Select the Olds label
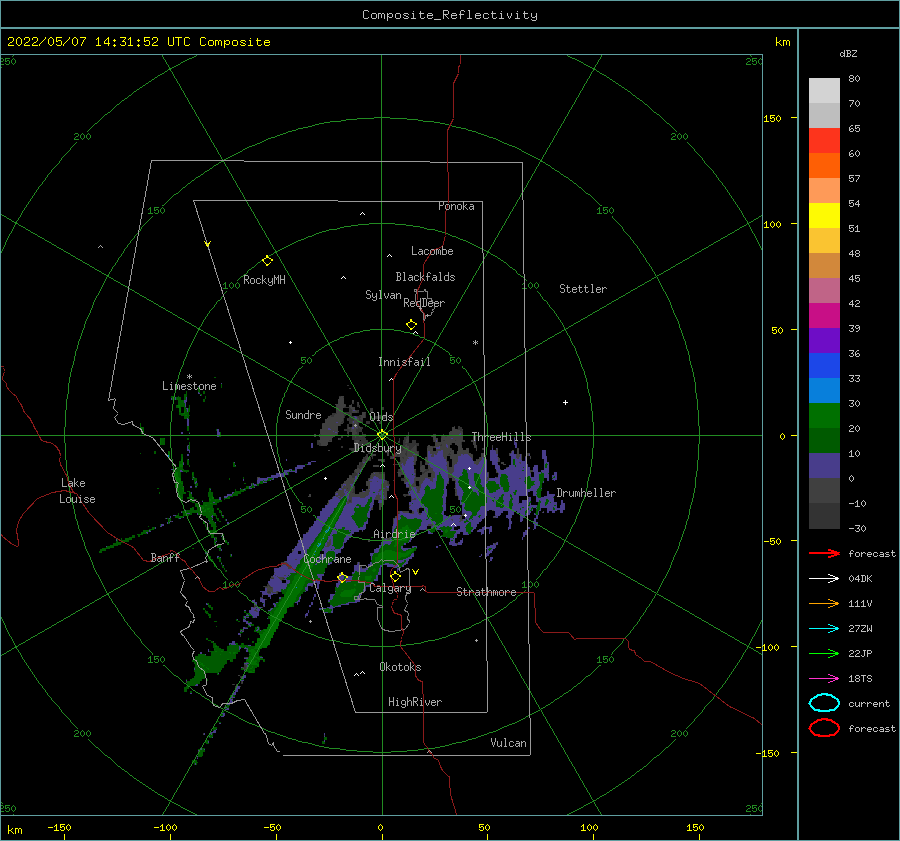Image resolution: width=900 pixels, height=841 pixels. tap(381, 417)
